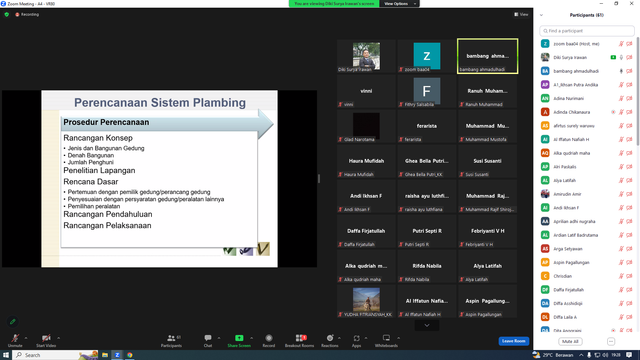Click the Mute All button

click(x=570, y=341)
